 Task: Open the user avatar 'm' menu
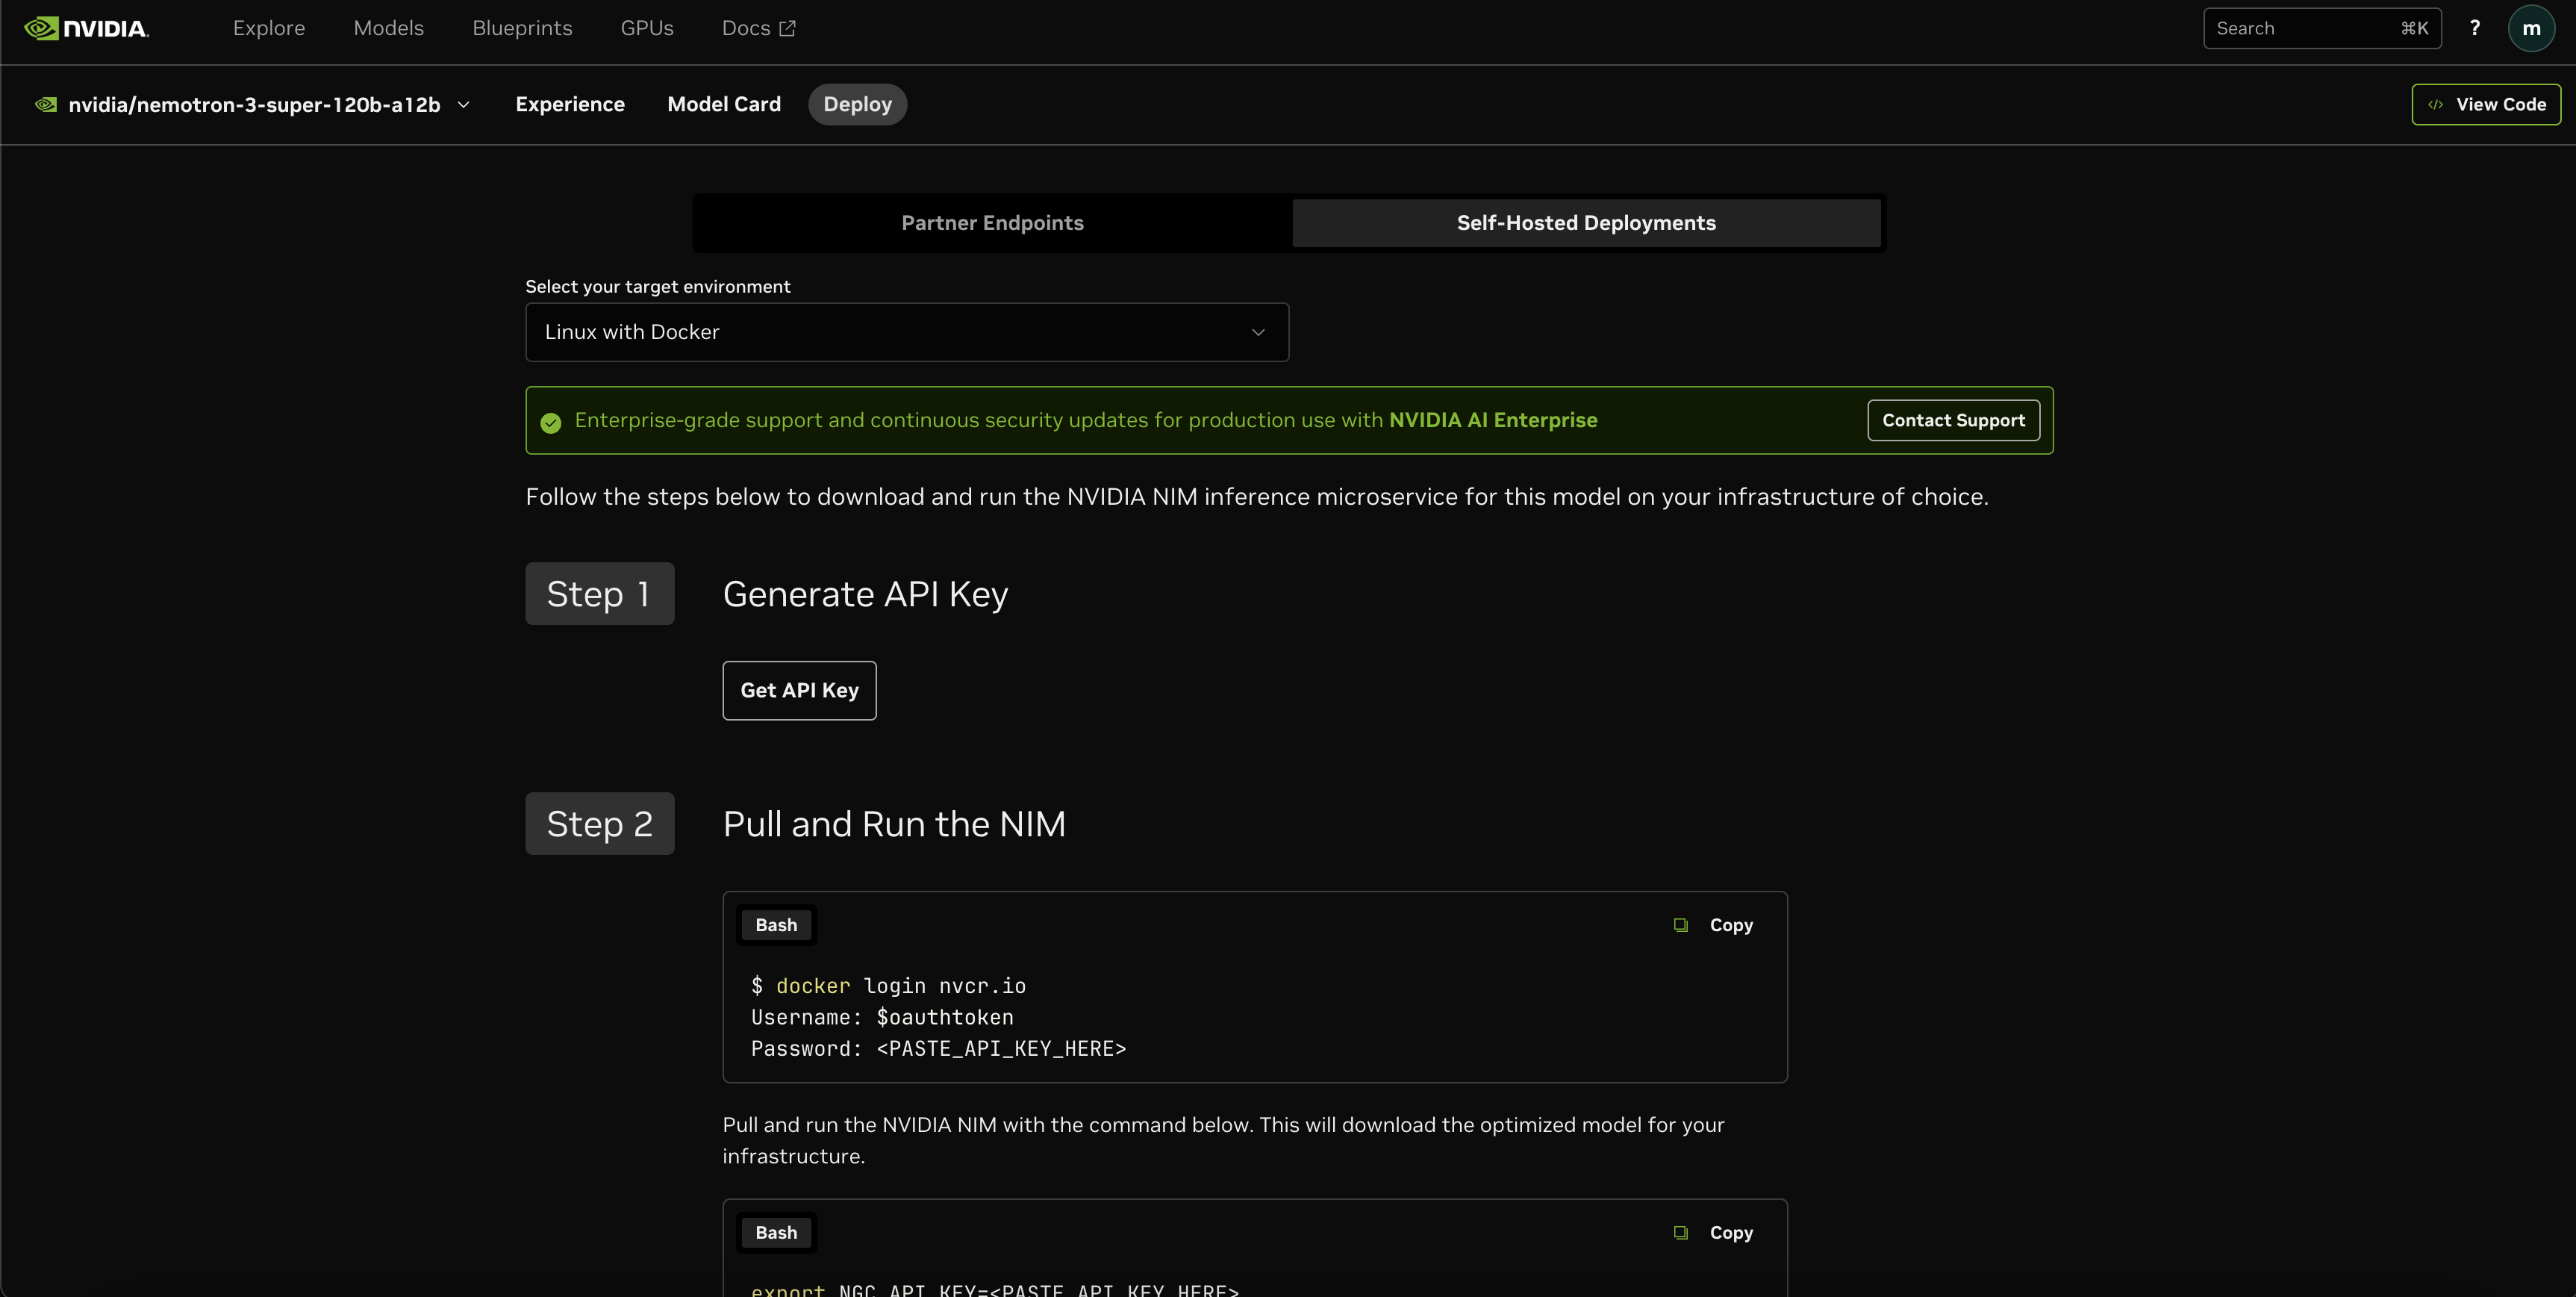(x=2531, y=28)
